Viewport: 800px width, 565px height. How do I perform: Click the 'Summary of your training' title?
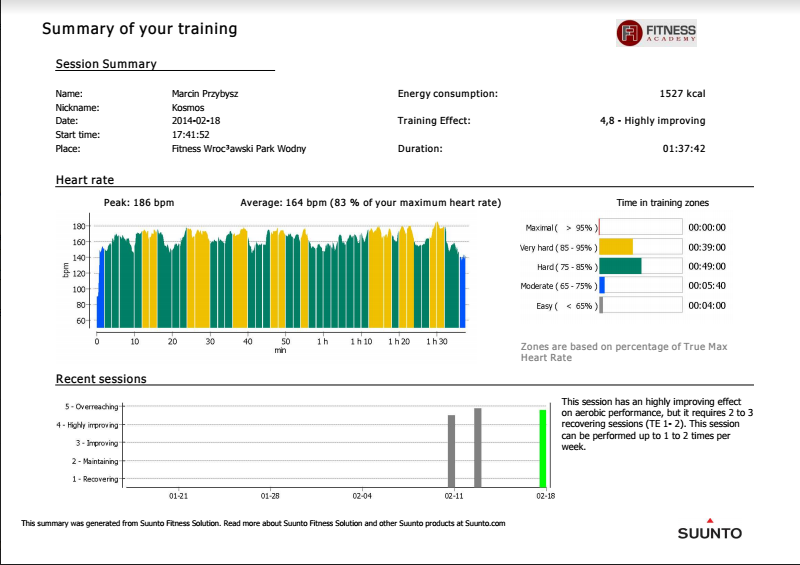pos(140,29)
